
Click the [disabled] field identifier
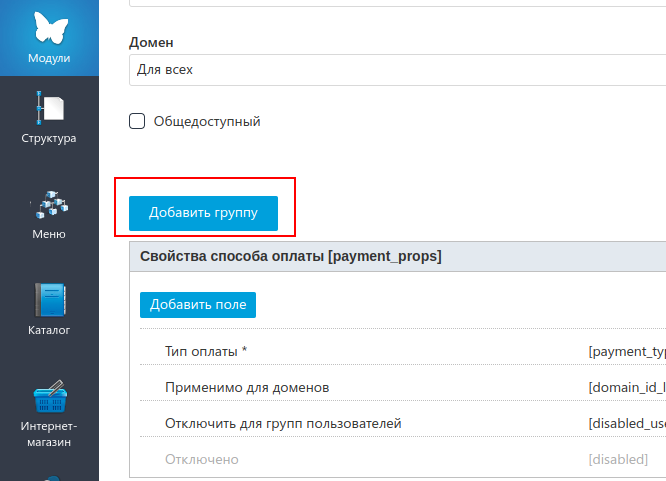click(x=618, y=459)
